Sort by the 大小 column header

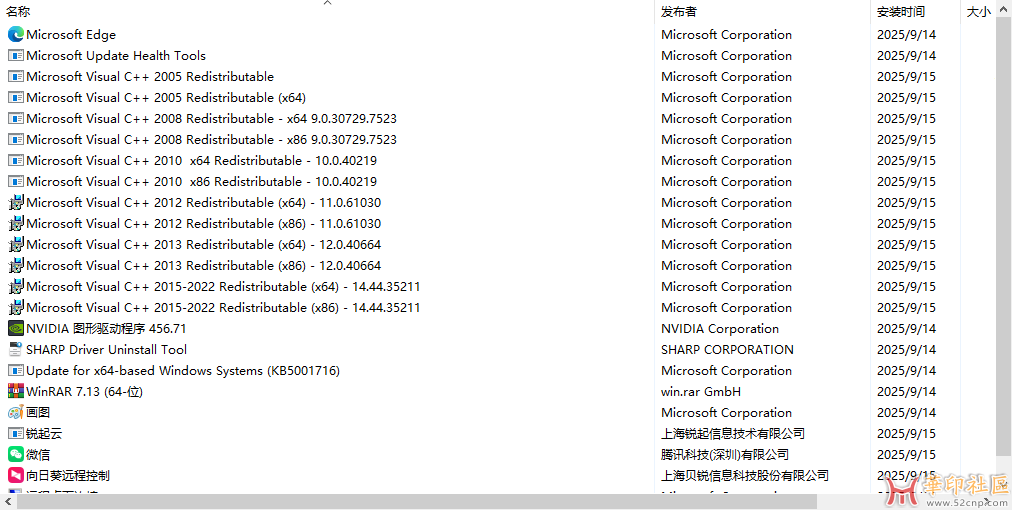[x=978, y=12]
